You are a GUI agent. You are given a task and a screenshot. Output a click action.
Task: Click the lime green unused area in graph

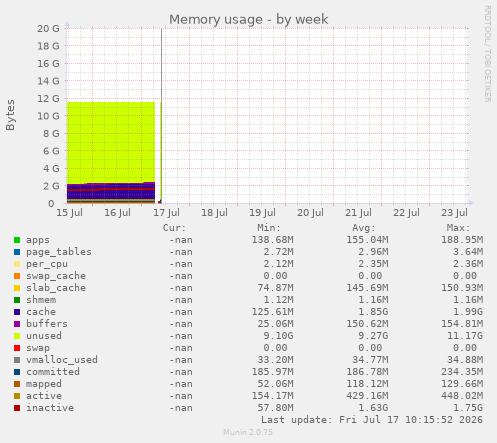pyautogui.click(x=111, y=142)
